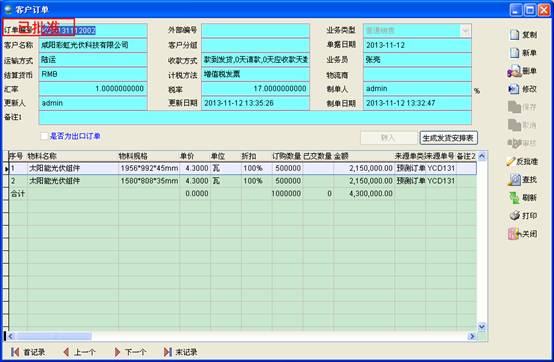
Task: Go to next record 下一个
Action: click(130, 352)
